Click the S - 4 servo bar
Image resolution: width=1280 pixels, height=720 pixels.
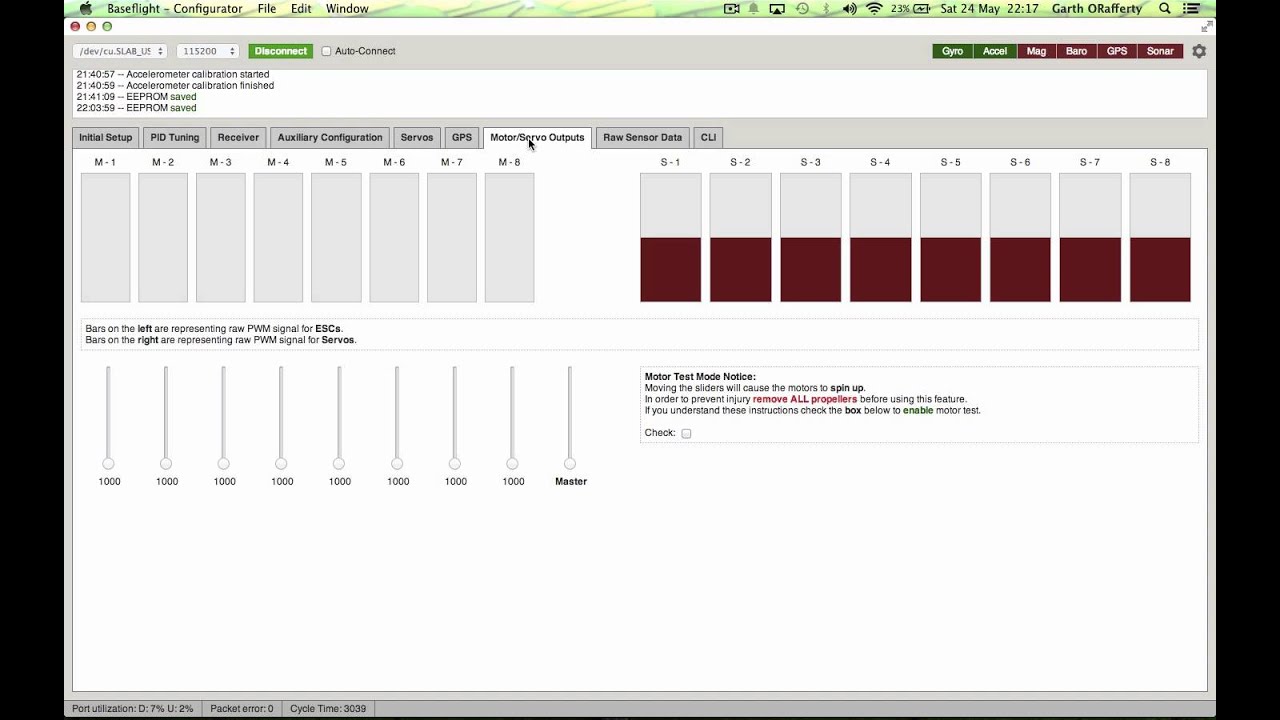[881, 237]
